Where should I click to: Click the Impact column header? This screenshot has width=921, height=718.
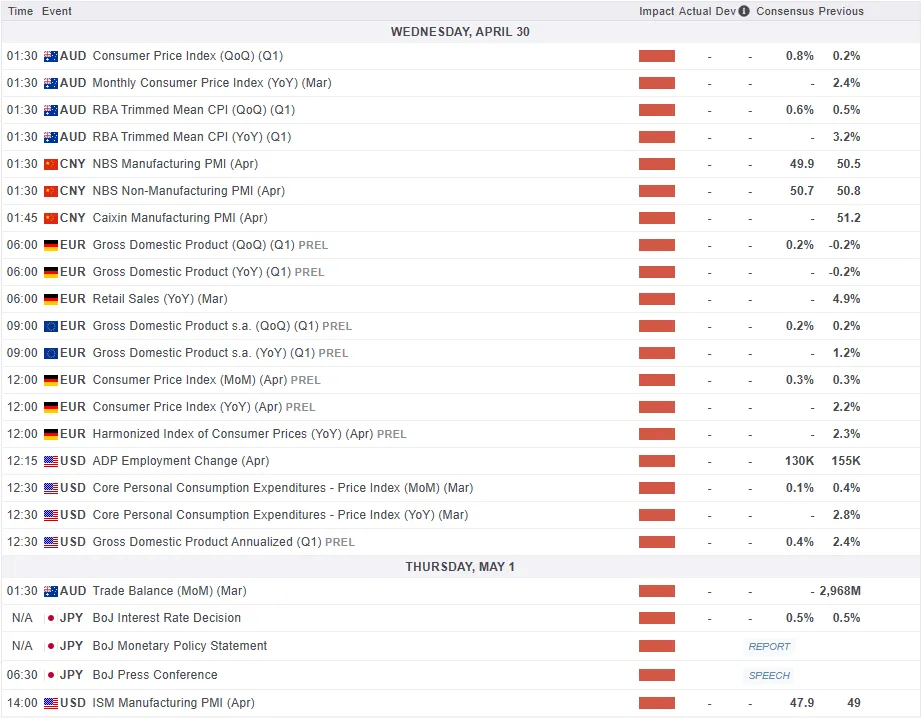pos(657,11)
